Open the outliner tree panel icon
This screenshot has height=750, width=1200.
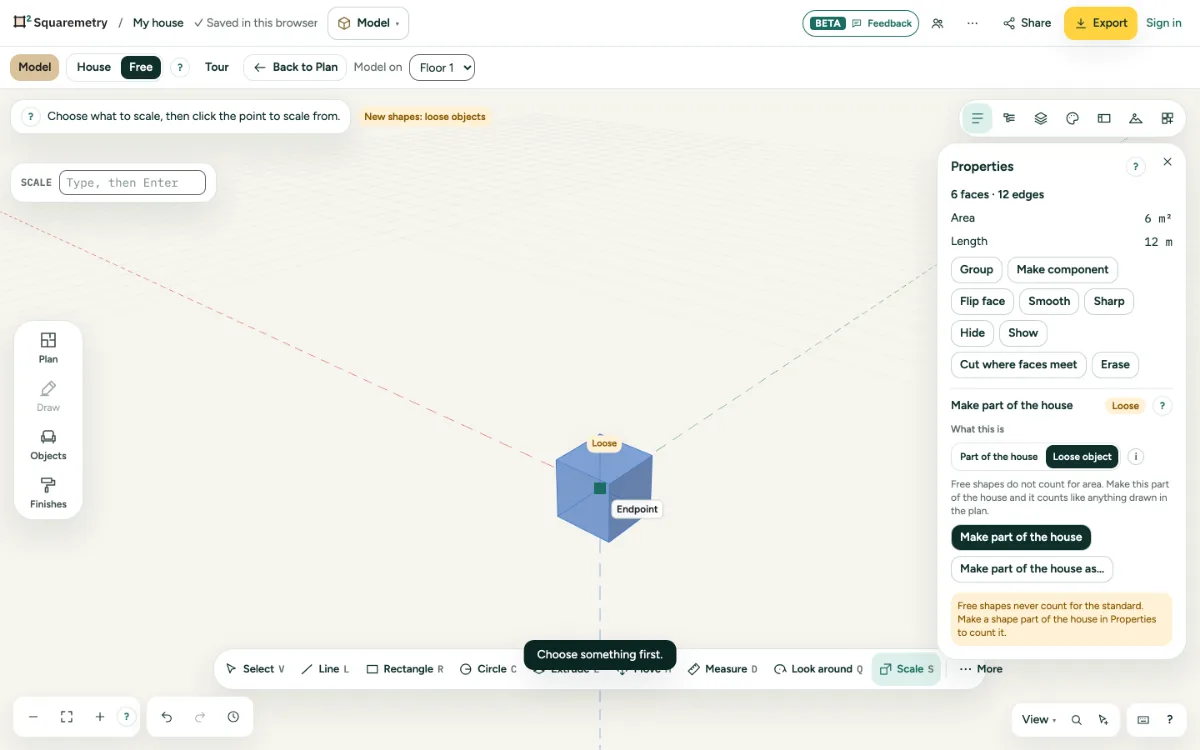1009,118
